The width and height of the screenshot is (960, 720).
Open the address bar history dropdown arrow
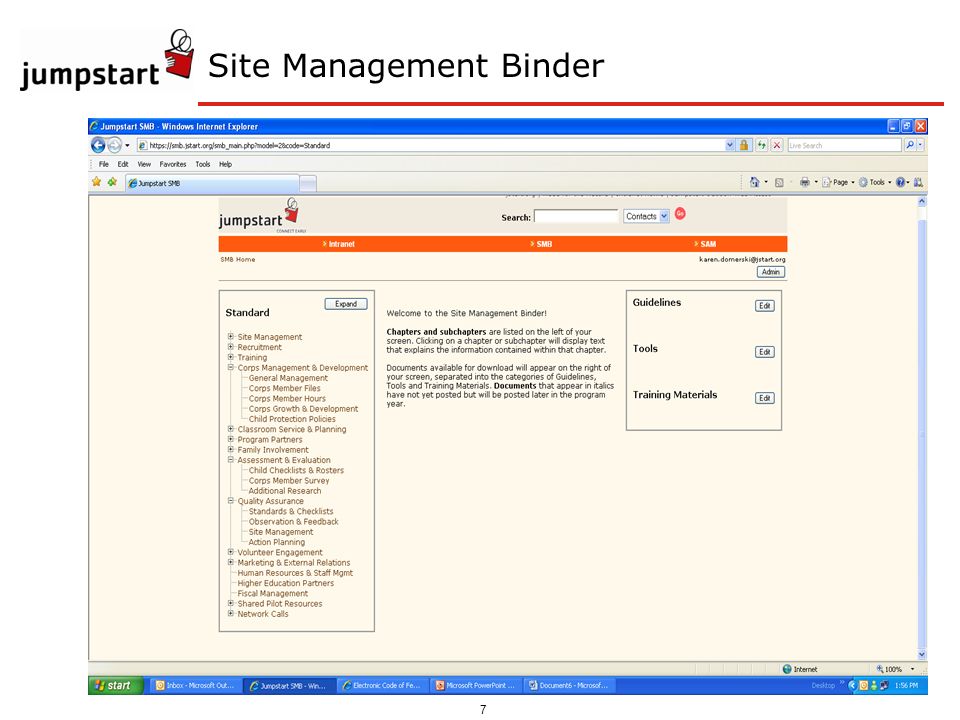[x=729, y=145]
